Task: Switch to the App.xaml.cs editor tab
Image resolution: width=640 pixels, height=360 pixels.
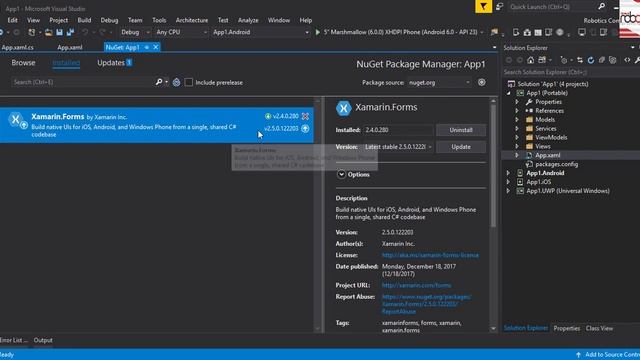Action: (x=18, y=47)
